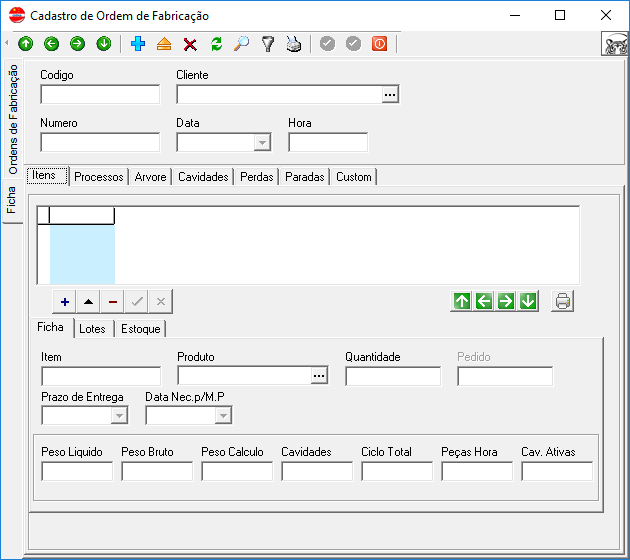Open the Cavidades tab
Image resolution: width=630 pixels, height=560 pixels.
[x=204, y=177]
